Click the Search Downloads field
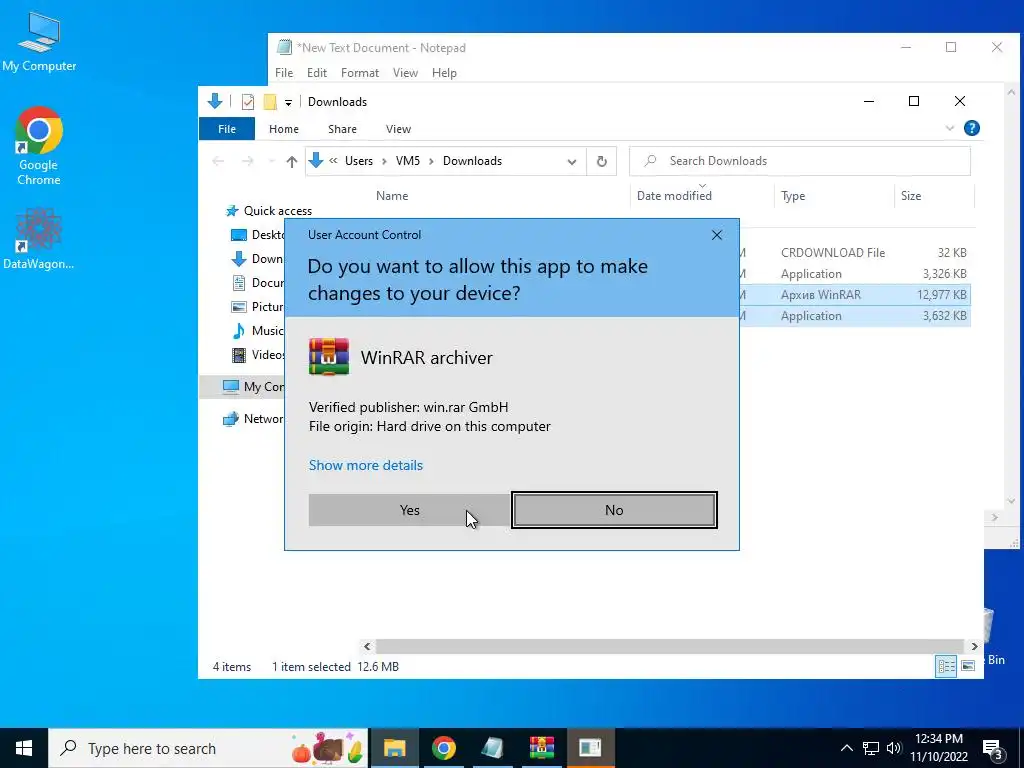 [800, 161]
